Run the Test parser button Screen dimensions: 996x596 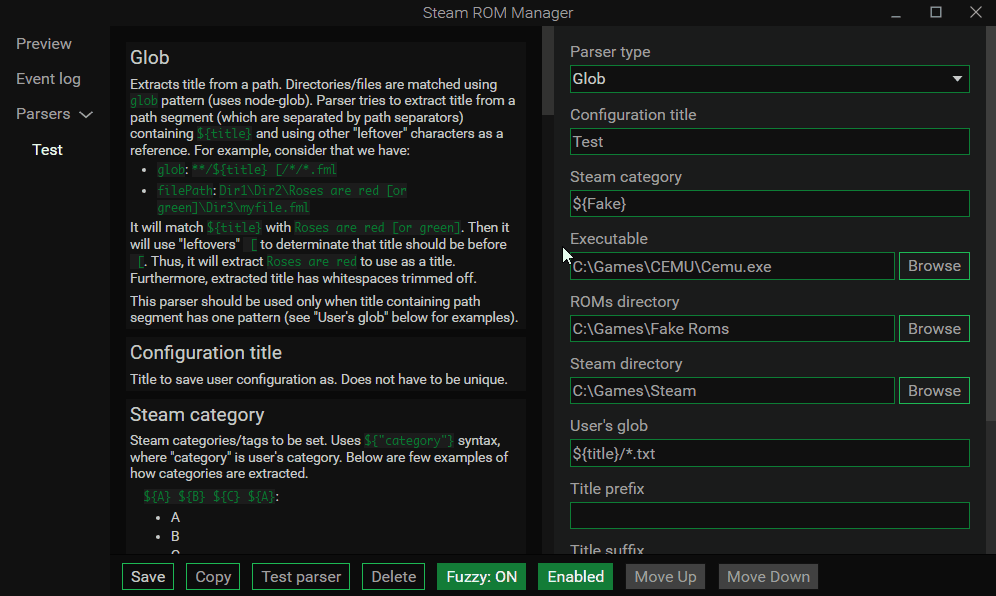tap(301, 576)
